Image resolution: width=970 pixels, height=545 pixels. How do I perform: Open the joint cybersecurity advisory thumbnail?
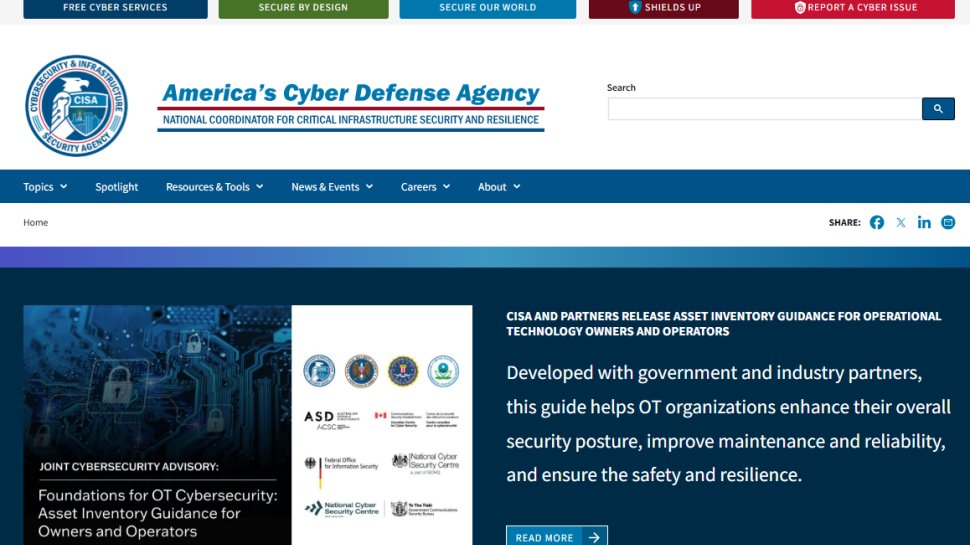247,425
